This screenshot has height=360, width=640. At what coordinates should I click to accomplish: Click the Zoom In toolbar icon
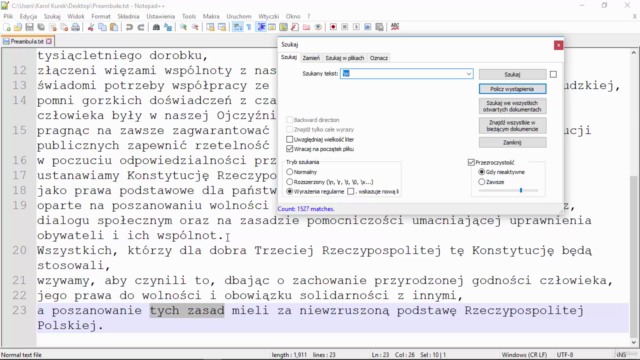pyautogui.click(x=183, y=27)
